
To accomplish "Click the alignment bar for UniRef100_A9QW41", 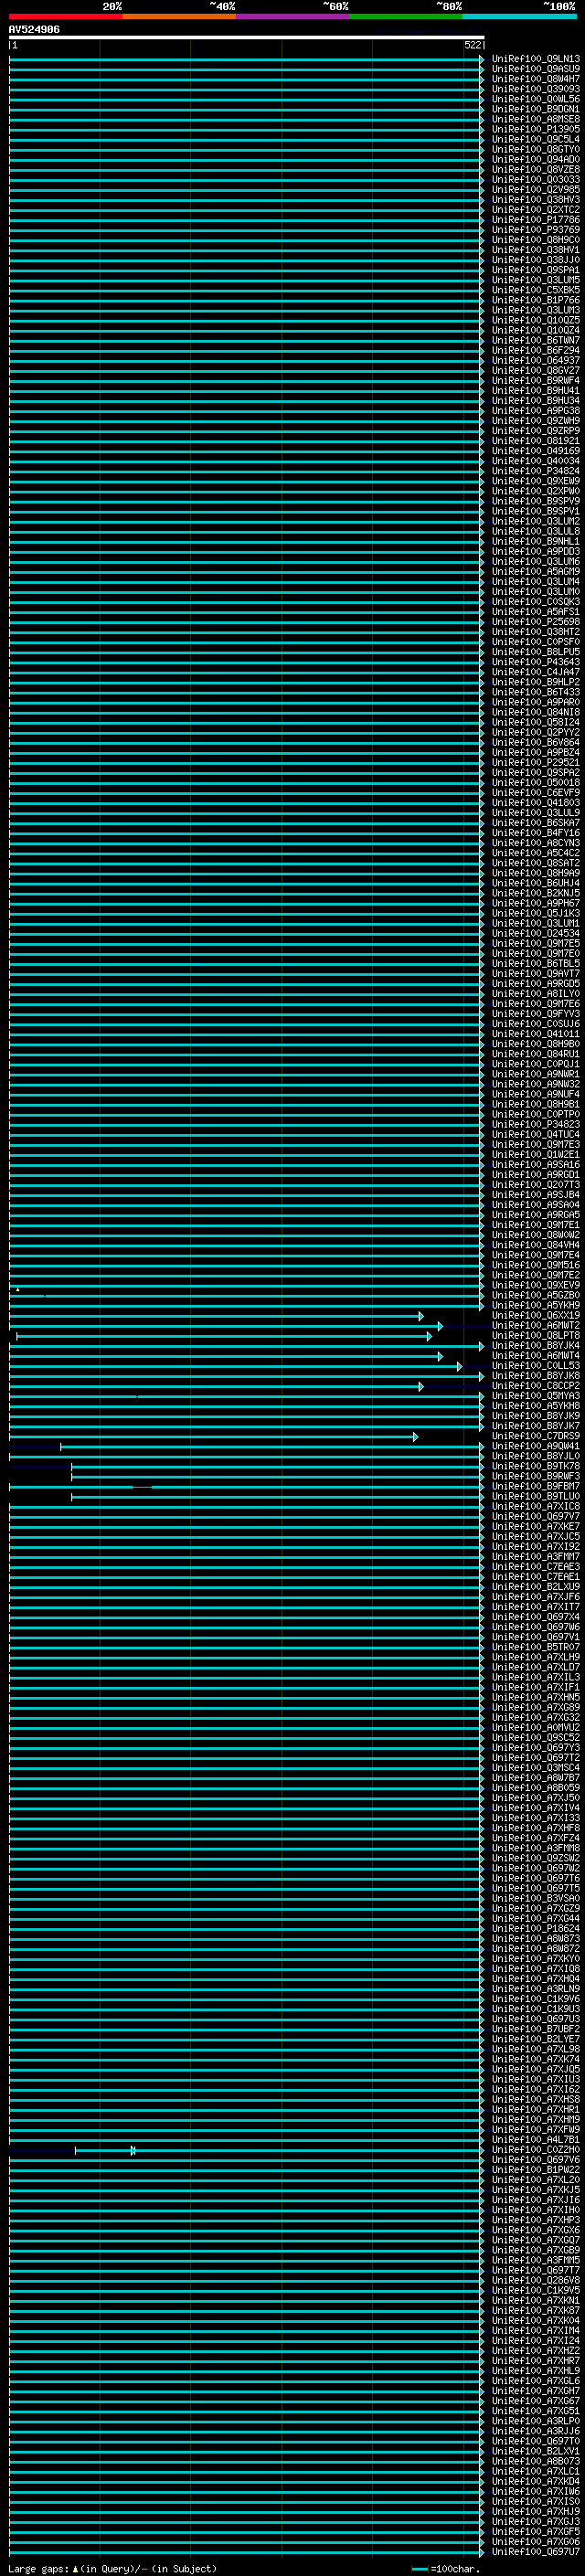I will (272, 1446).
